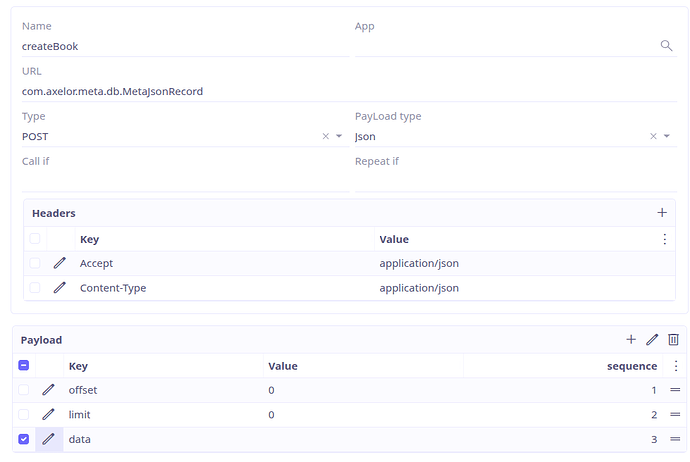690x462 pixels.
Task: Open Payload column options menu
Action: (x=675, y=366)
